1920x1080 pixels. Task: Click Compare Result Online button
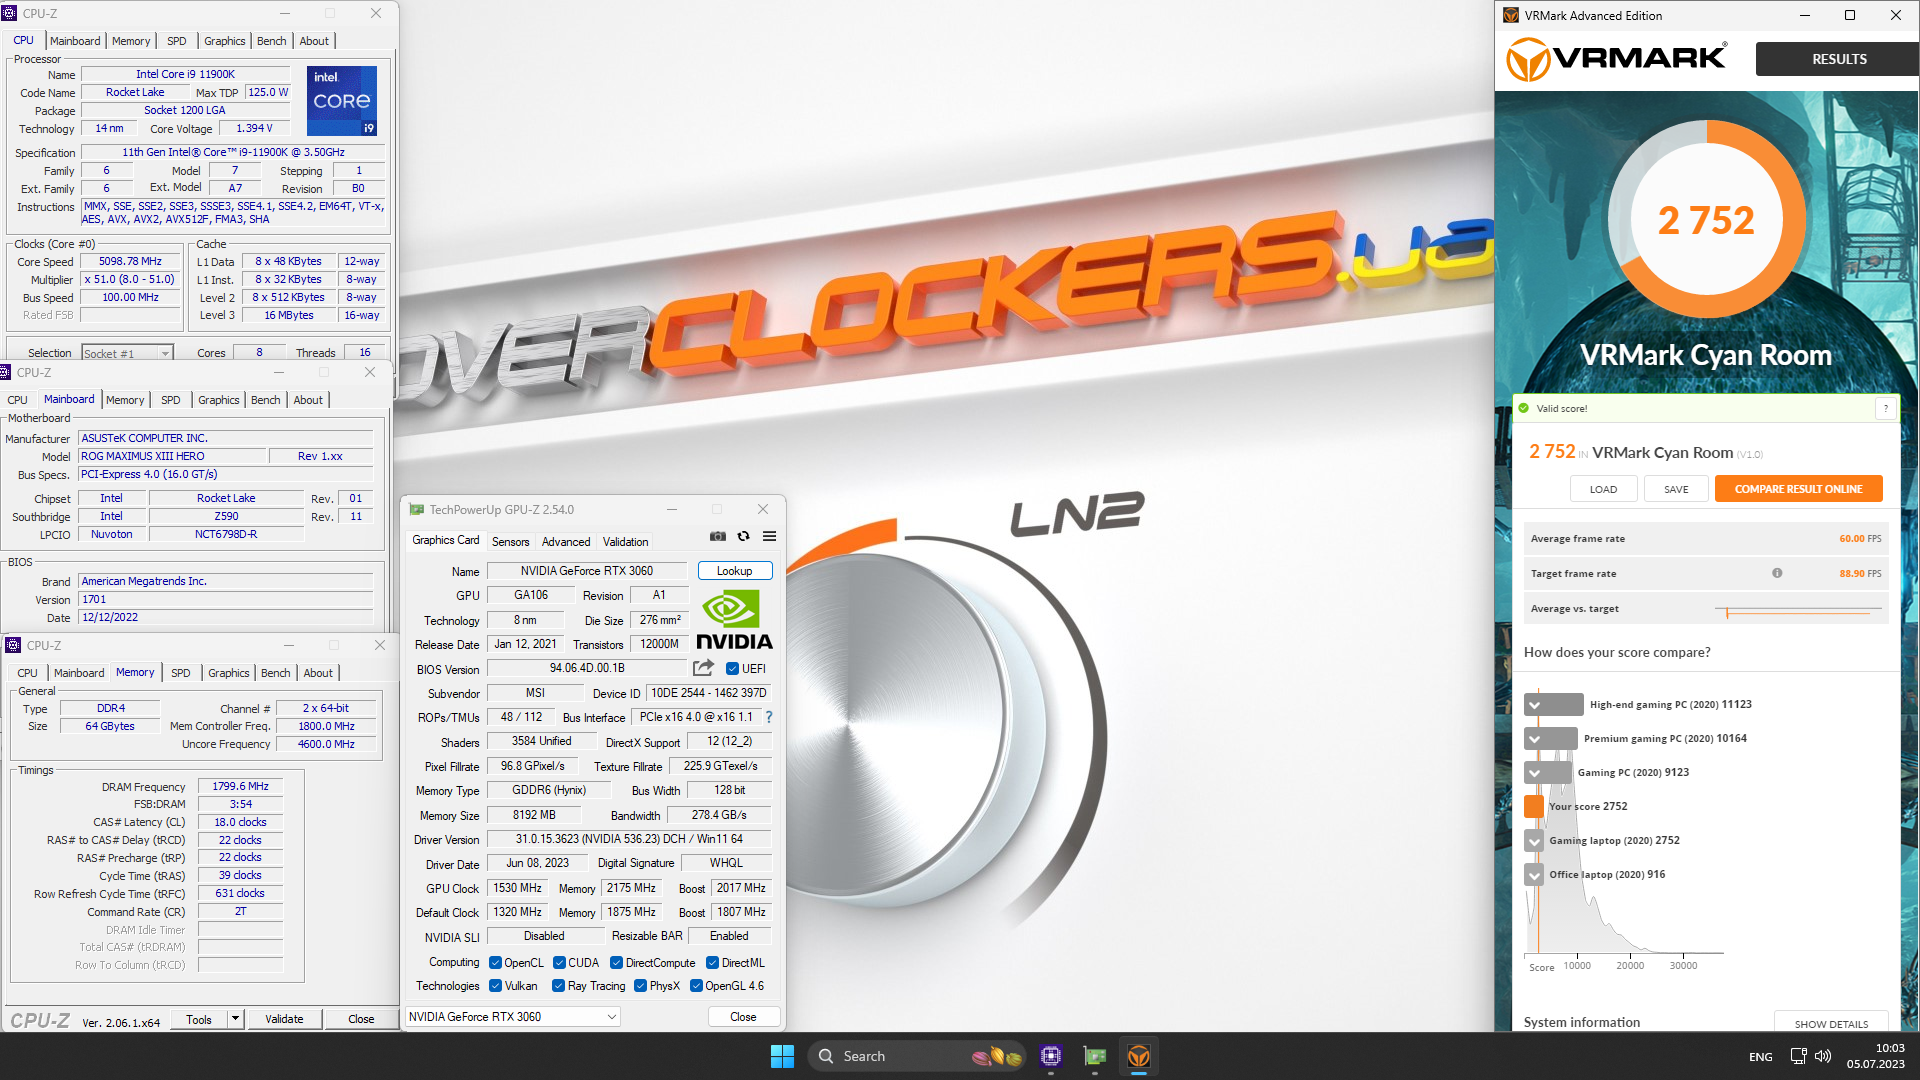click(1798, 489)
